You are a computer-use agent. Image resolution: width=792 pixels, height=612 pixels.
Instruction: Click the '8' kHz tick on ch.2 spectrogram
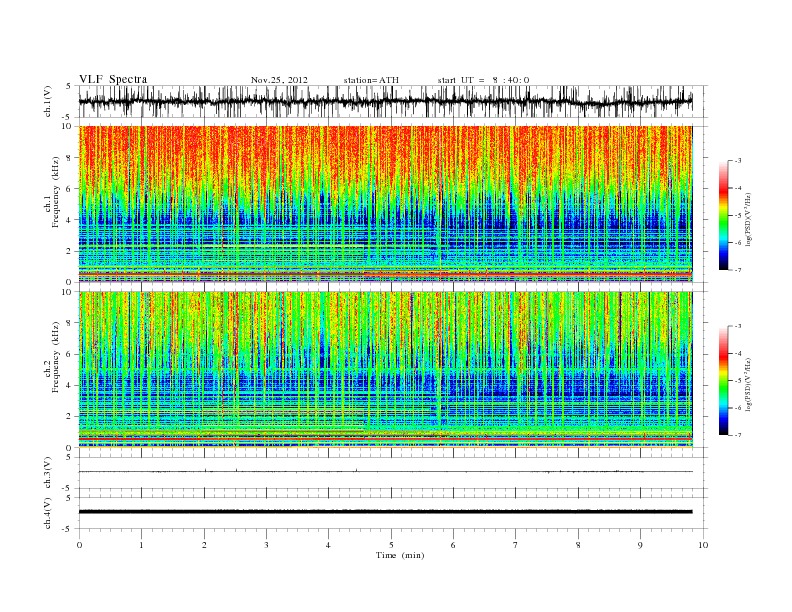point(70,323)
